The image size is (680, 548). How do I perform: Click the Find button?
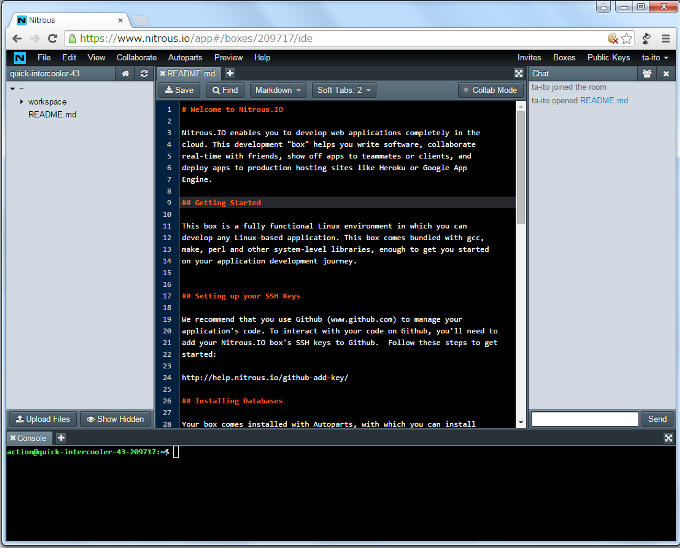pyautogui.click(x=225, y=90)
